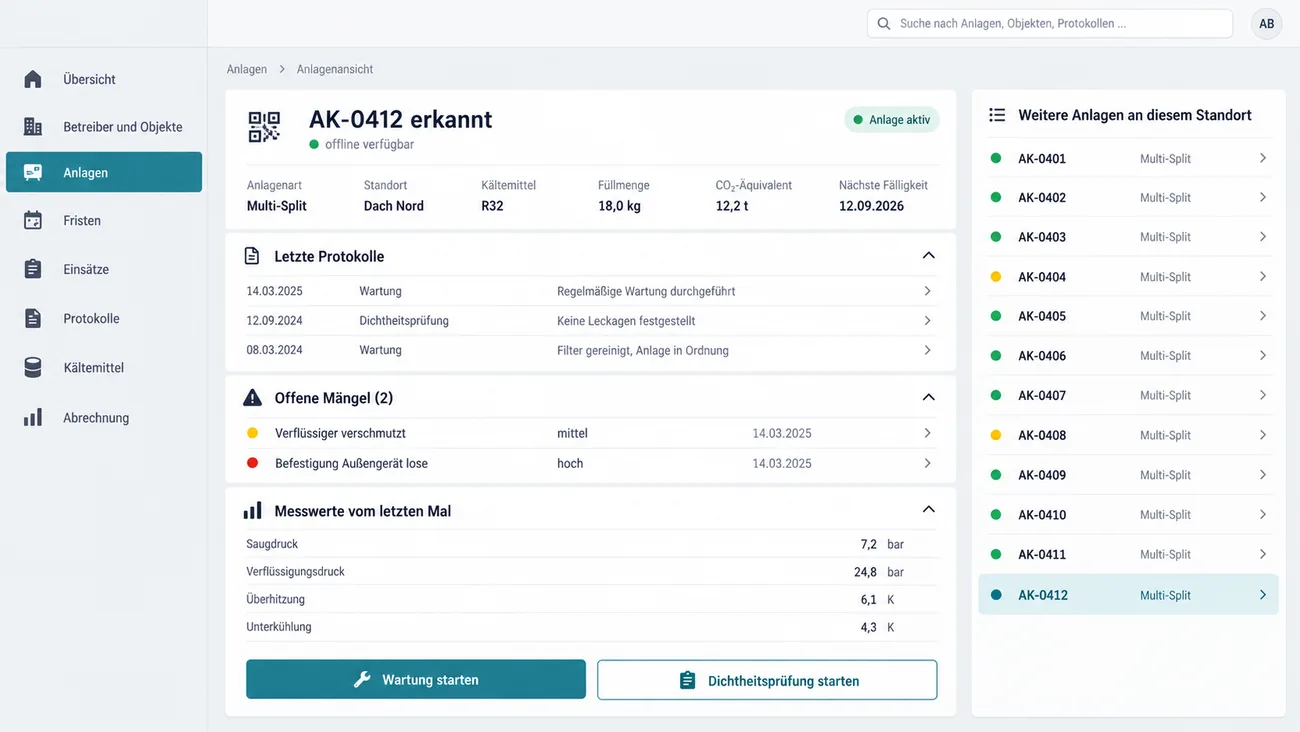Click the warning triangle icon for Offene Mängel
Screen dimensions: 1300x732
[253, 398]
